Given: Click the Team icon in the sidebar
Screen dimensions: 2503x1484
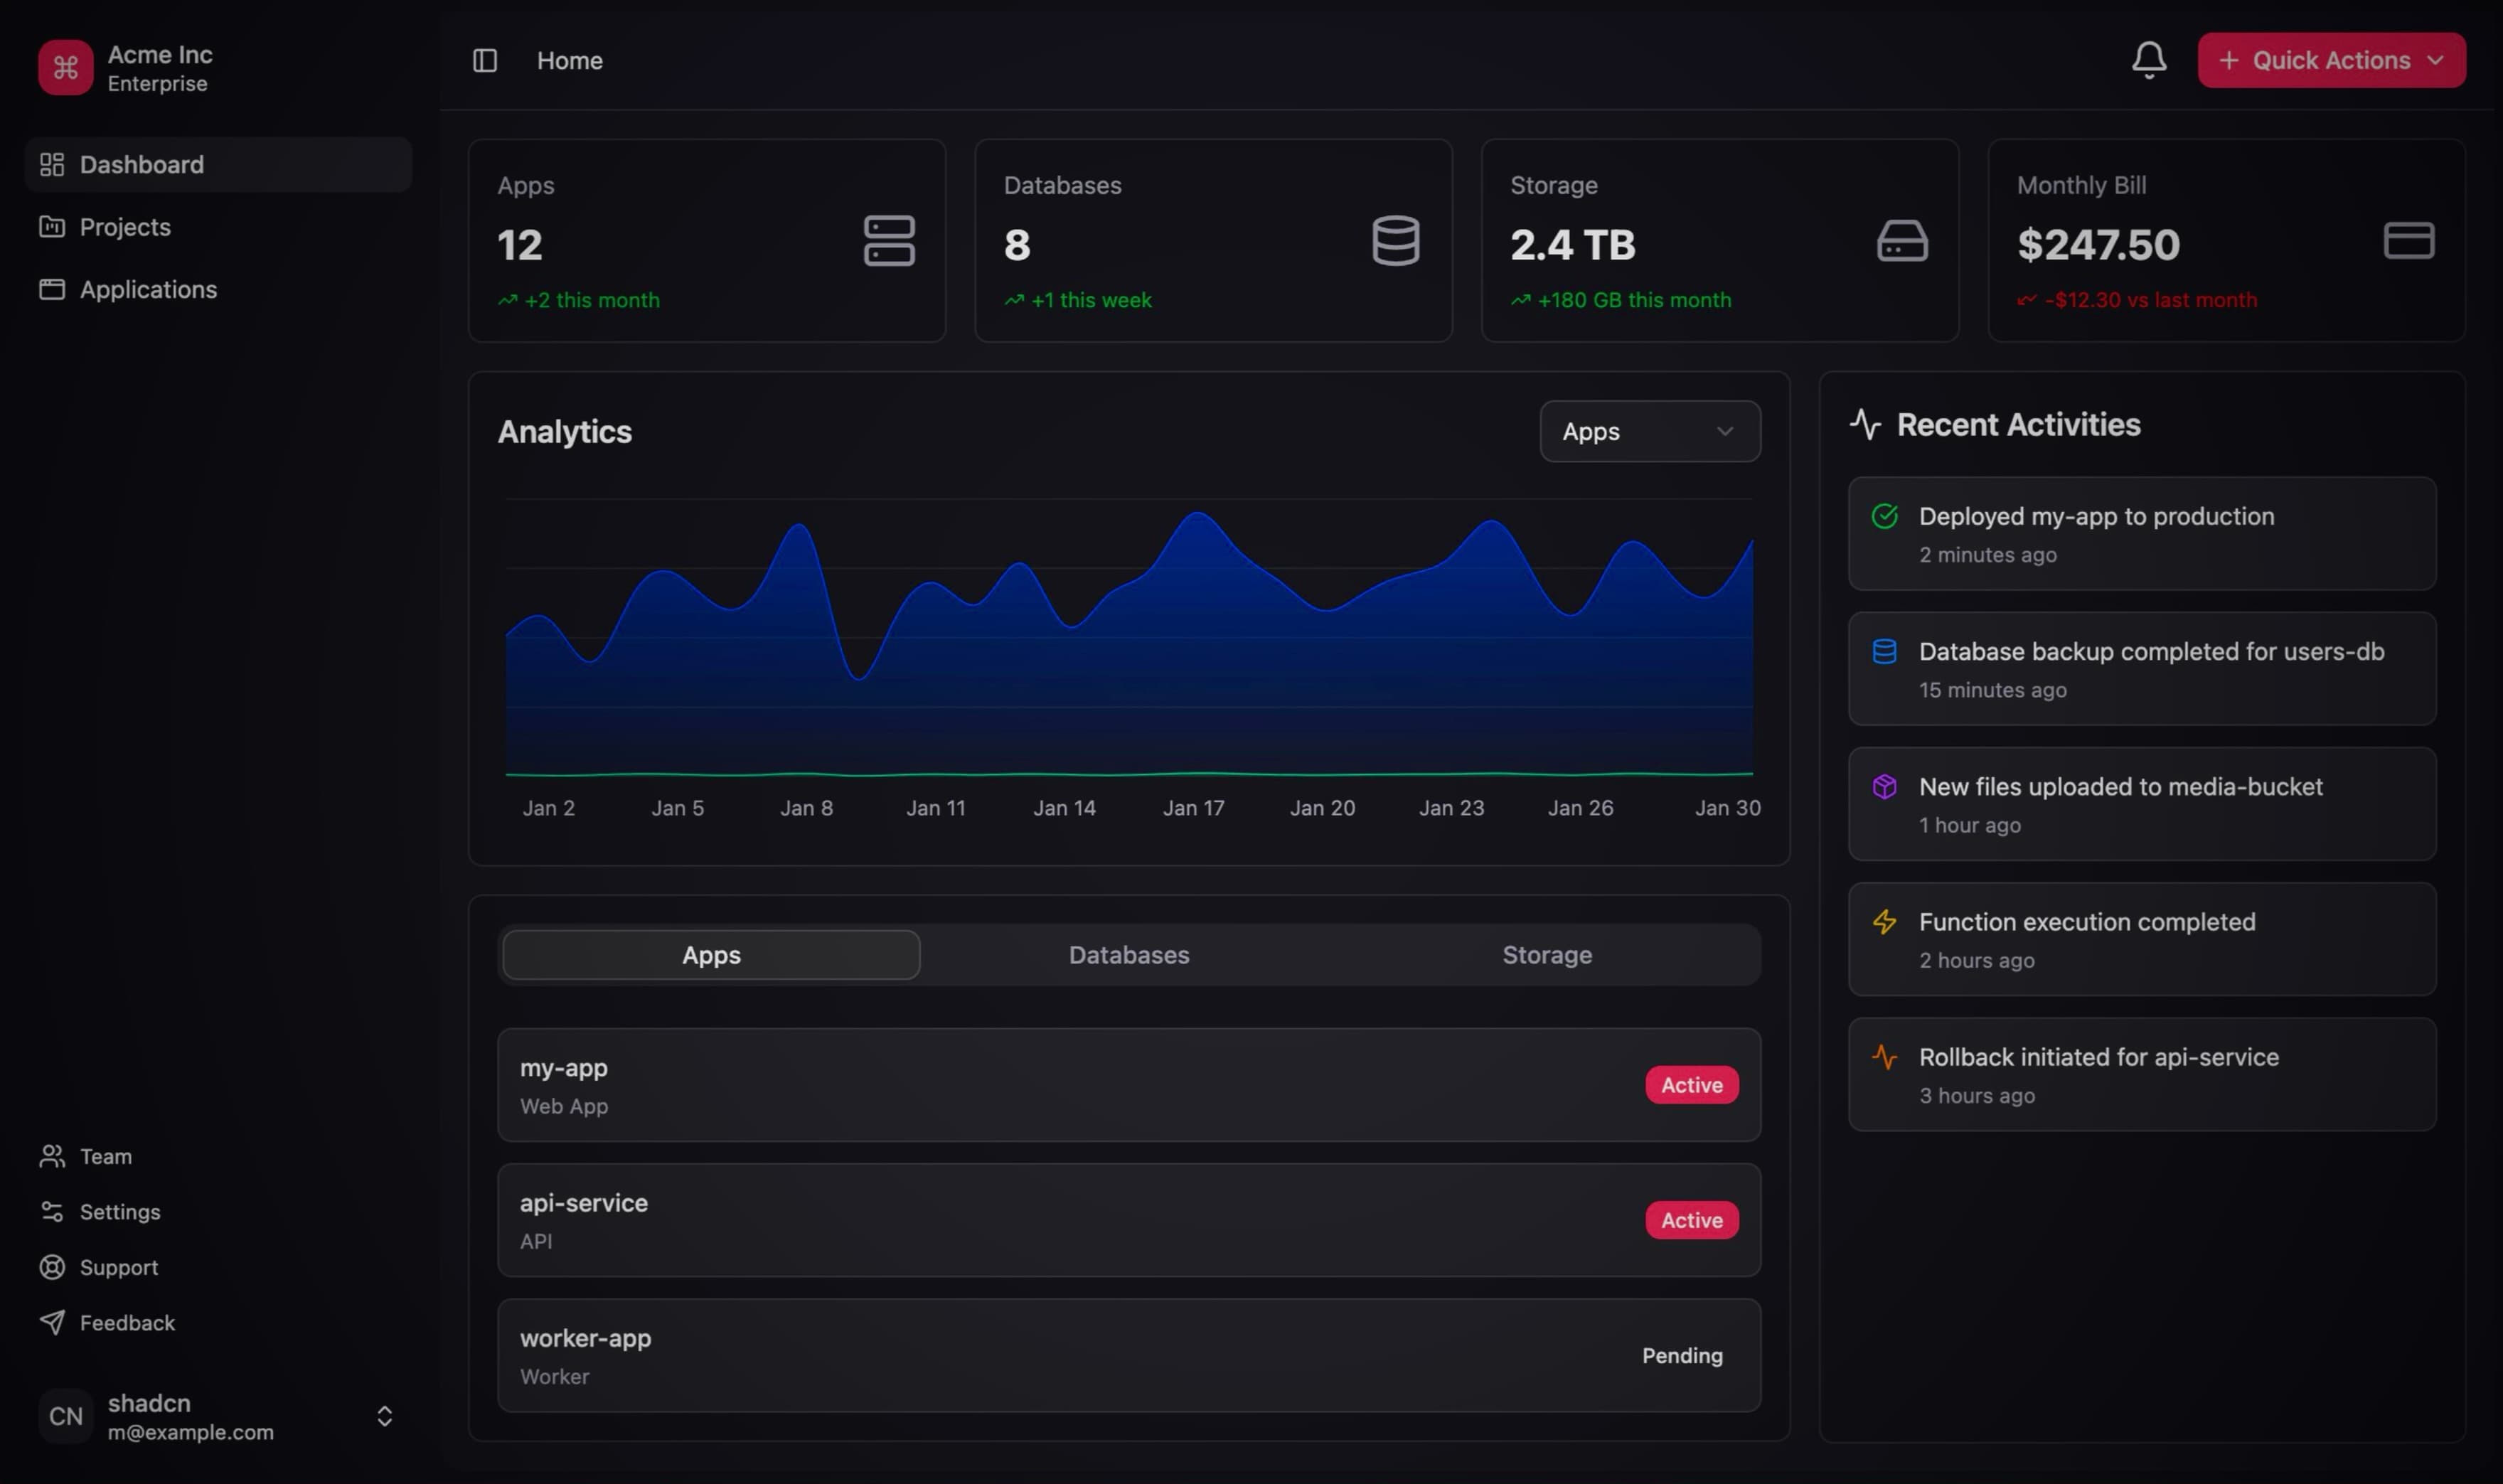Looking at the screenshot, I should pos(52,1156).
